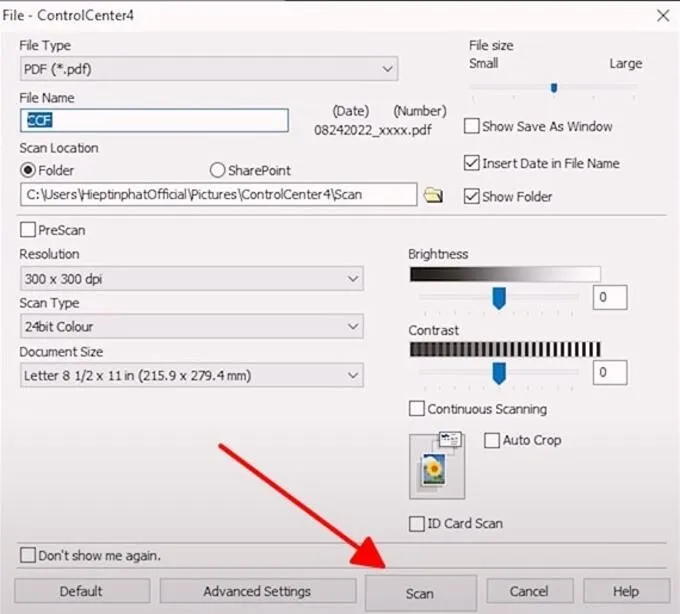Click the contrast striped bar
680x614 pixels.
coord(505,349)
